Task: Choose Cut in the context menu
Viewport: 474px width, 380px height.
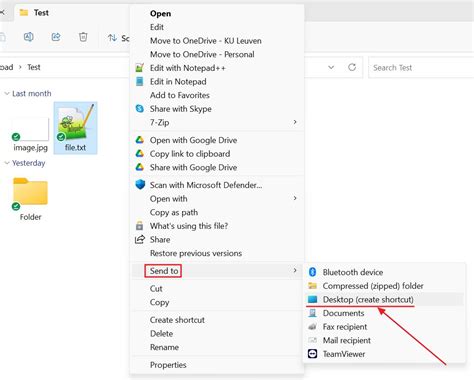Action: click(156, 289)
